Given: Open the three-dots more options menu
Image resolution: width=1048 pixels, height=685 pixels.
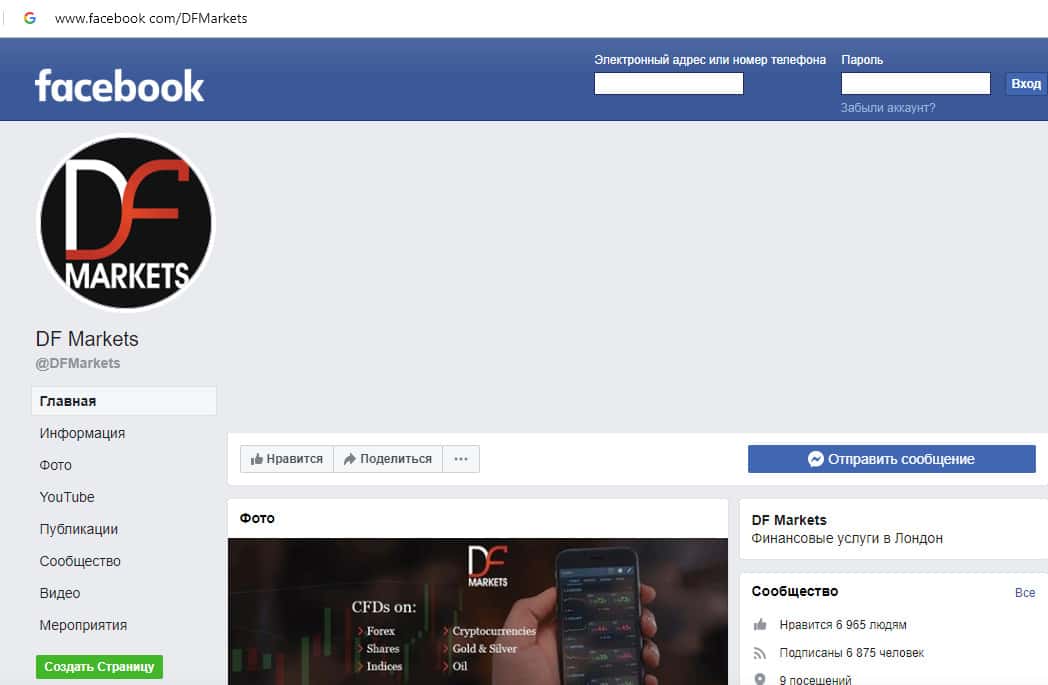Looking at the screenshot, I should coord(461,459).
